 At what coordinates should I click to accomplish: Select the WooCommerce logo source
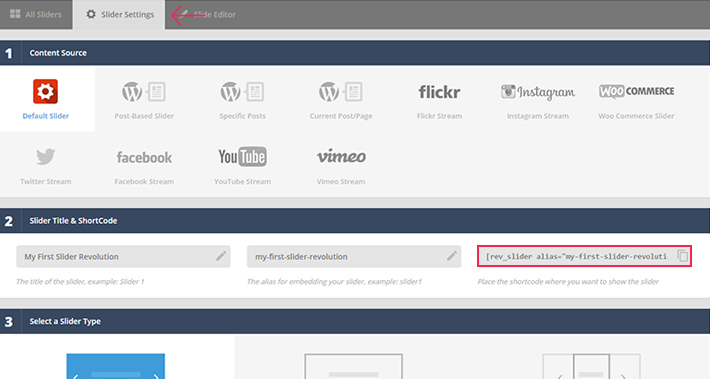(636, 91)
